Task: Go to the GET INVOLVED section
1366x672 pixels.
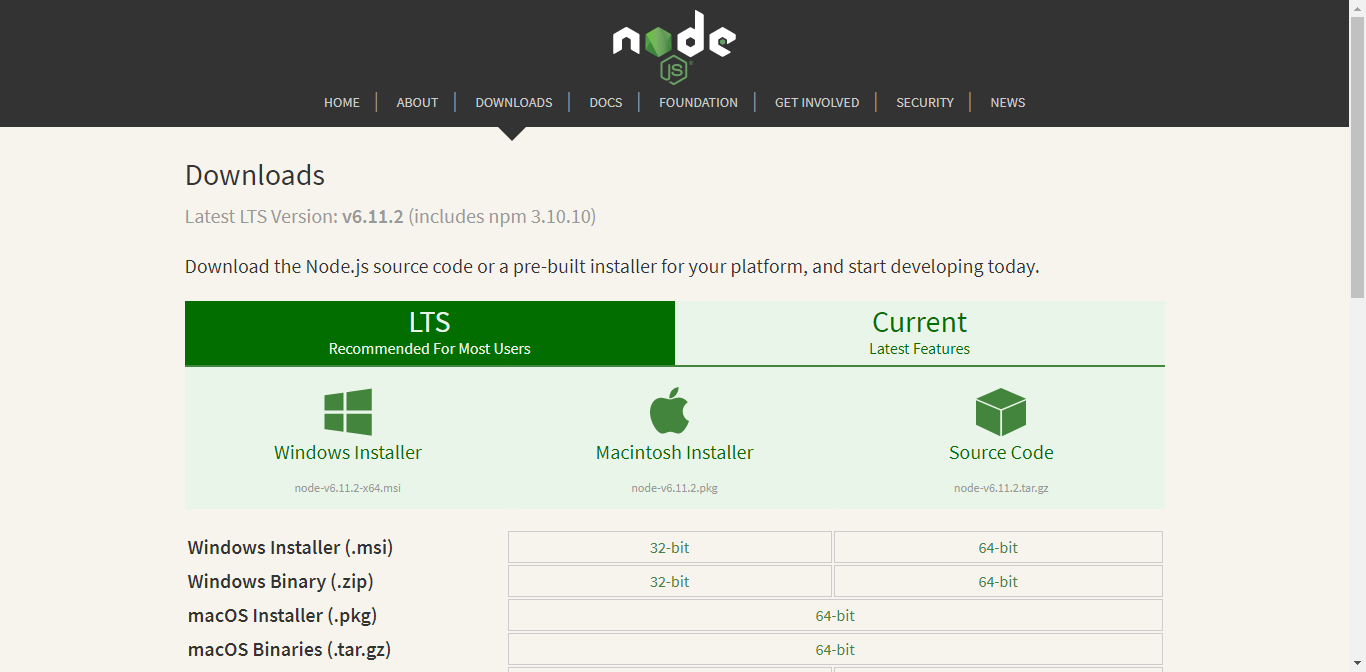Action: tap(816, 102)
